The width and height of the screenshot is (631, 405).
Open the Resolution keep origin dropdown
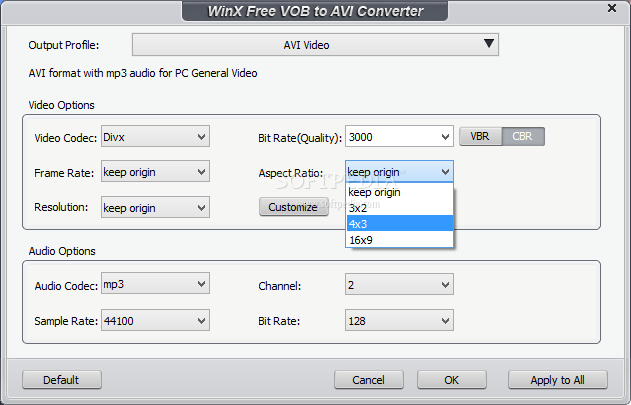pyautogui.click(x=155, y=207)
